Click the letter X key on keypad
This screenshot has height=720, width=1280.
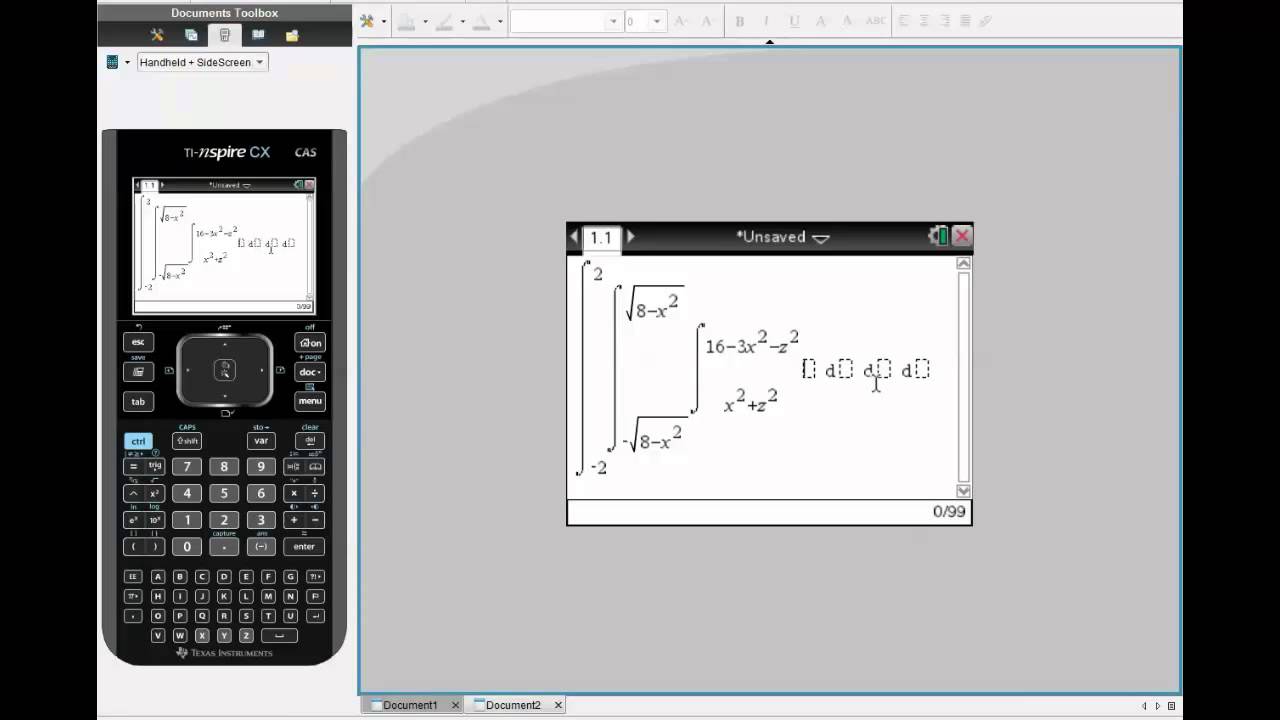pyautogui.click(x=202, y=635)
